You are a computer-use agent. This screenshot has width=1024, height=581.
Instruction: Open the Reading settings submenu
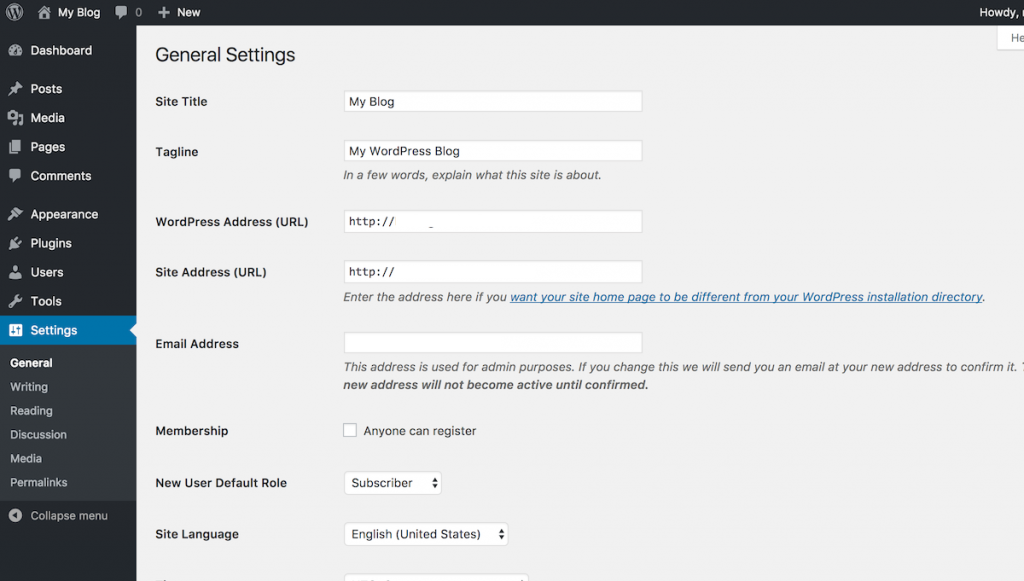click(x=31, y=411)
